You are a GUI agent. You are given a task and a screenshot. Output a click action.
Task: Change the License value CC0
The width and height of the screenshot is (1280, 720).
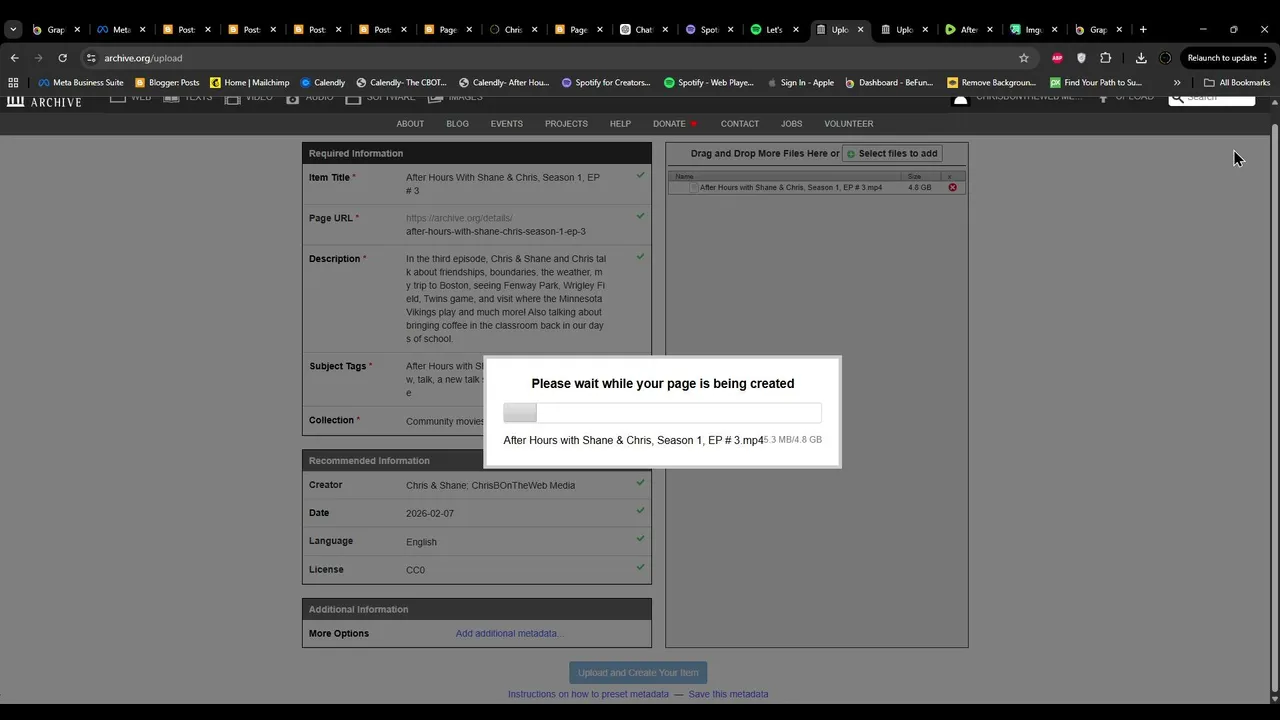click(415, 570)
